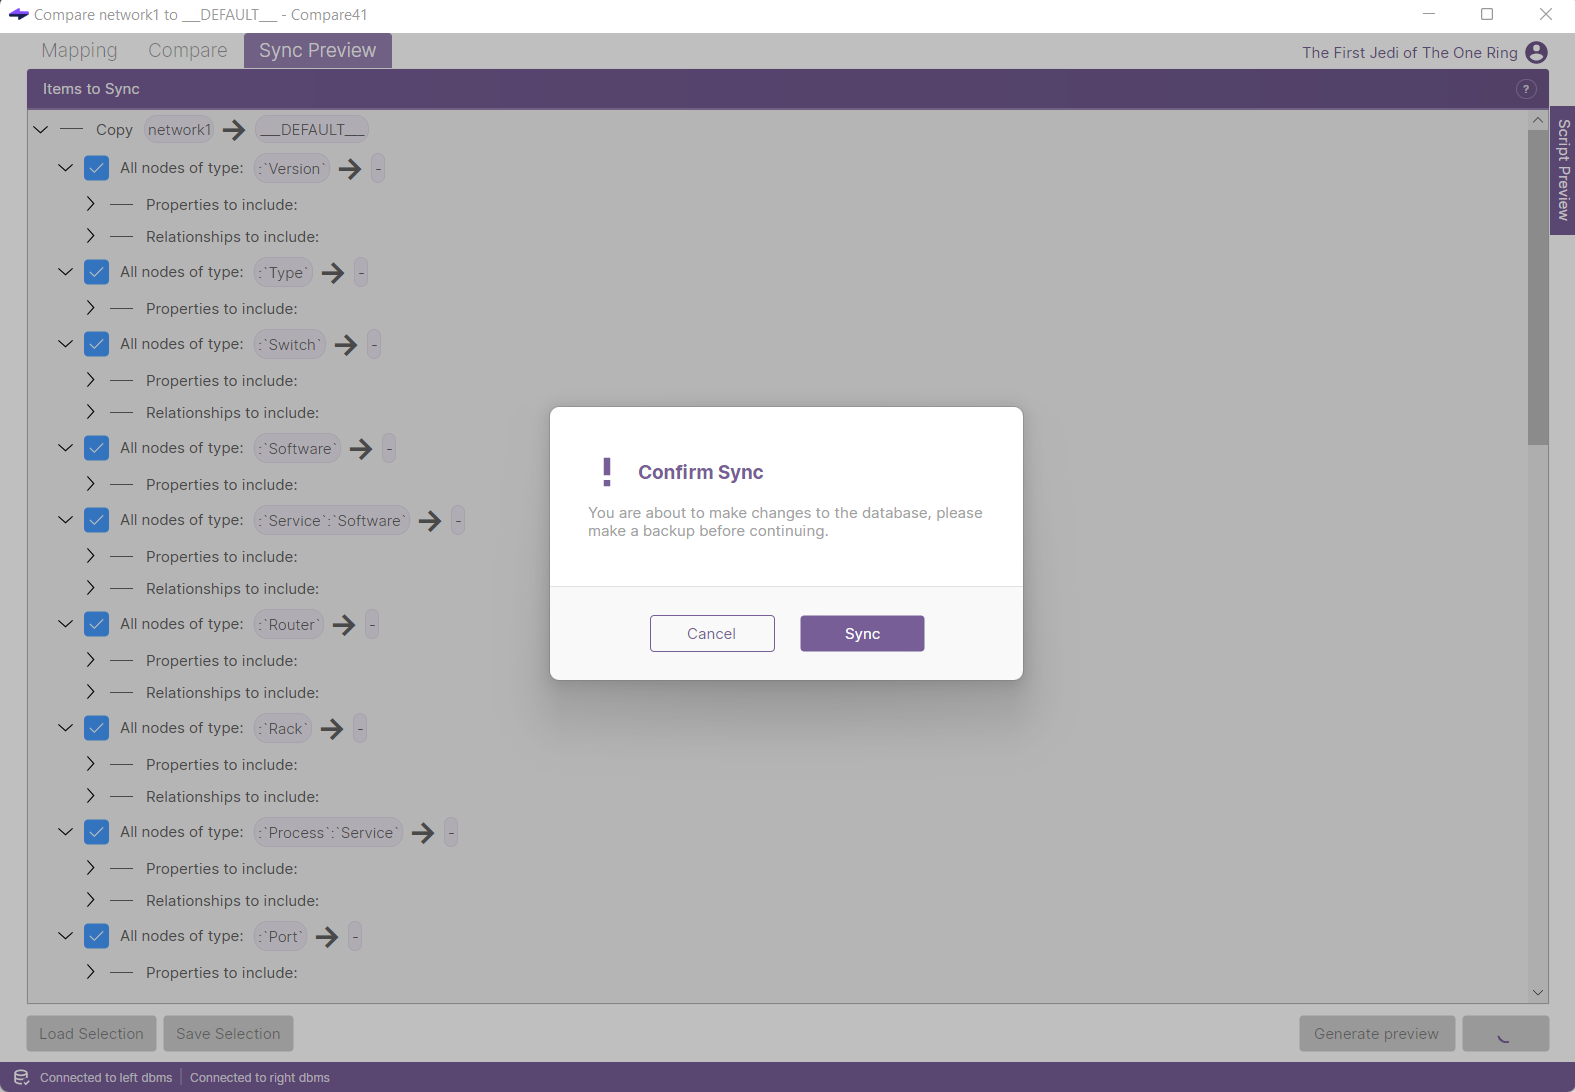This screenshot has width=1575, height=1092.
Task: Expand Relationships to include under Process:Service
Action: tap(91, 900)
